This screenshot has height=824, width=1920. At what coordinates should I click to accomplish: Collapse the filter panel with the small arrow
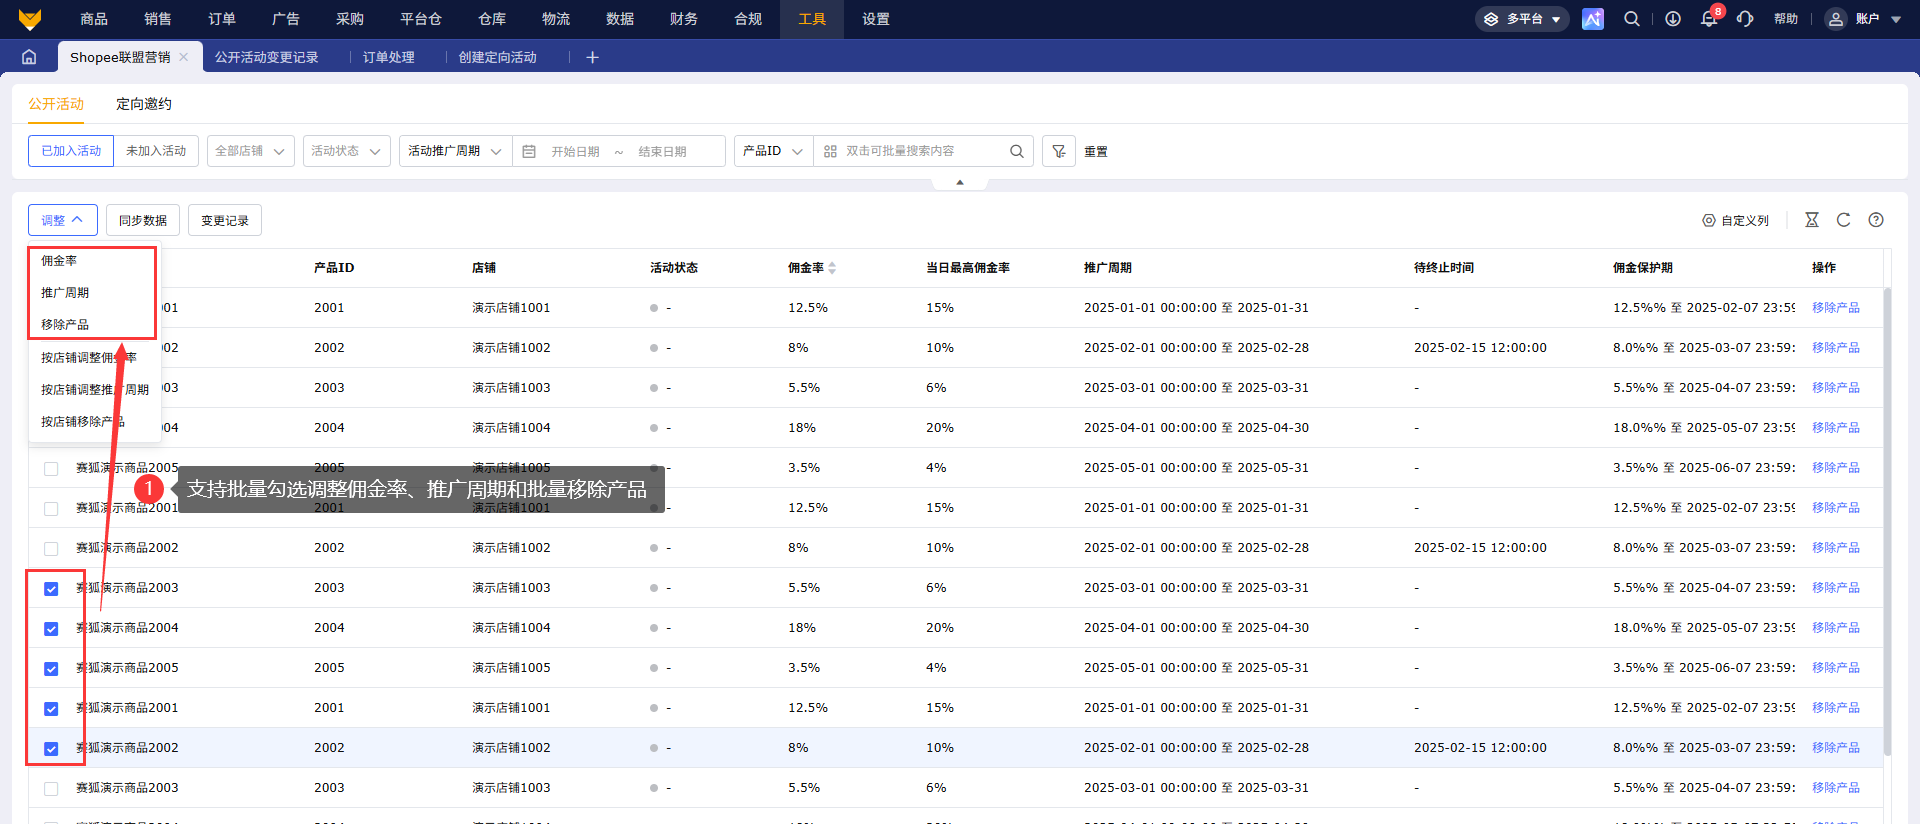point(960,182)
